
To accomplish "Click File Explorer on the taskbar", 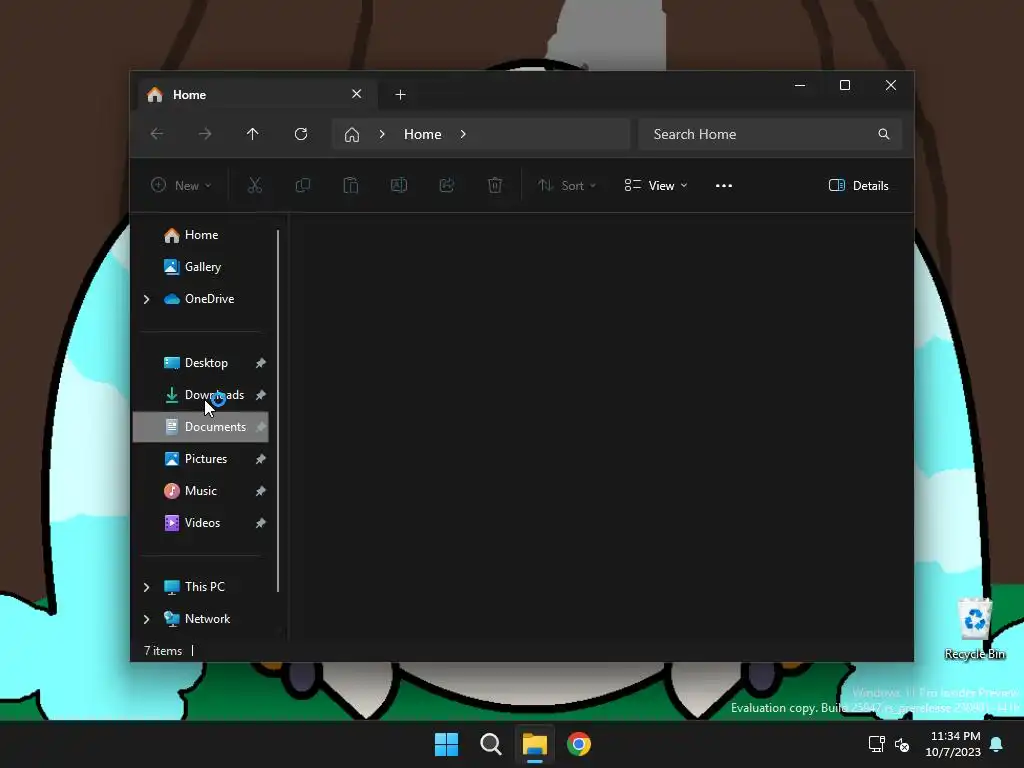I will pos(534,744).
